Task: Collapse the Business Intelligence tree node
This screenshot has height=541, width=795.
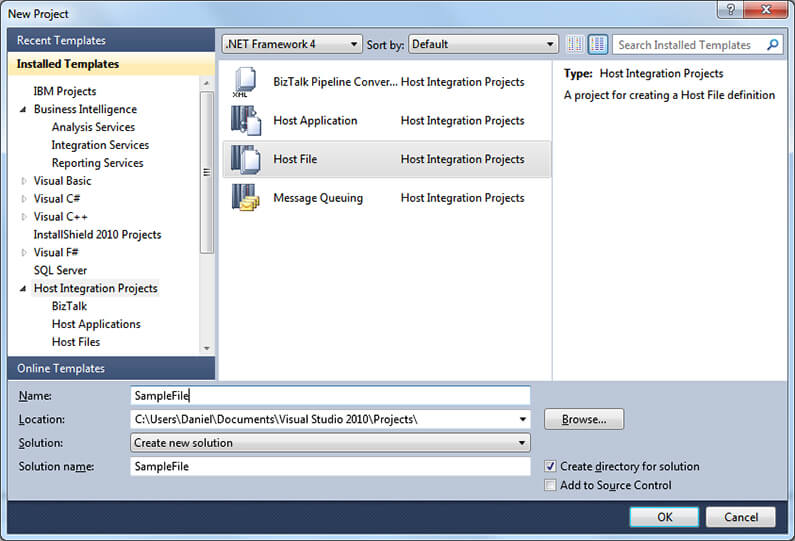Action: click(23, 110)
